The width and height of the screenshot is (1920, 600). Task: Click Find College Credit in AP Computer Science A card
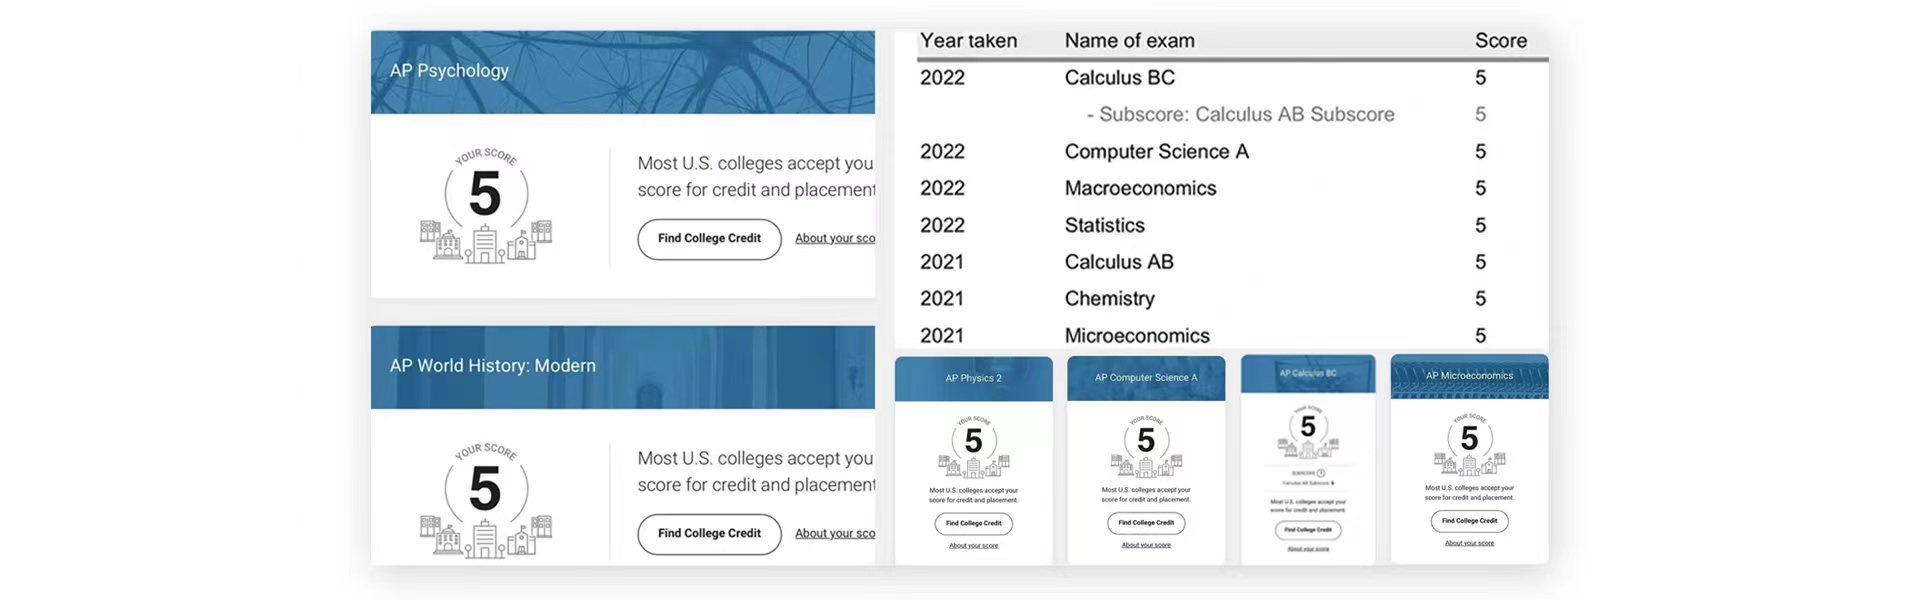click(1146, 523)
